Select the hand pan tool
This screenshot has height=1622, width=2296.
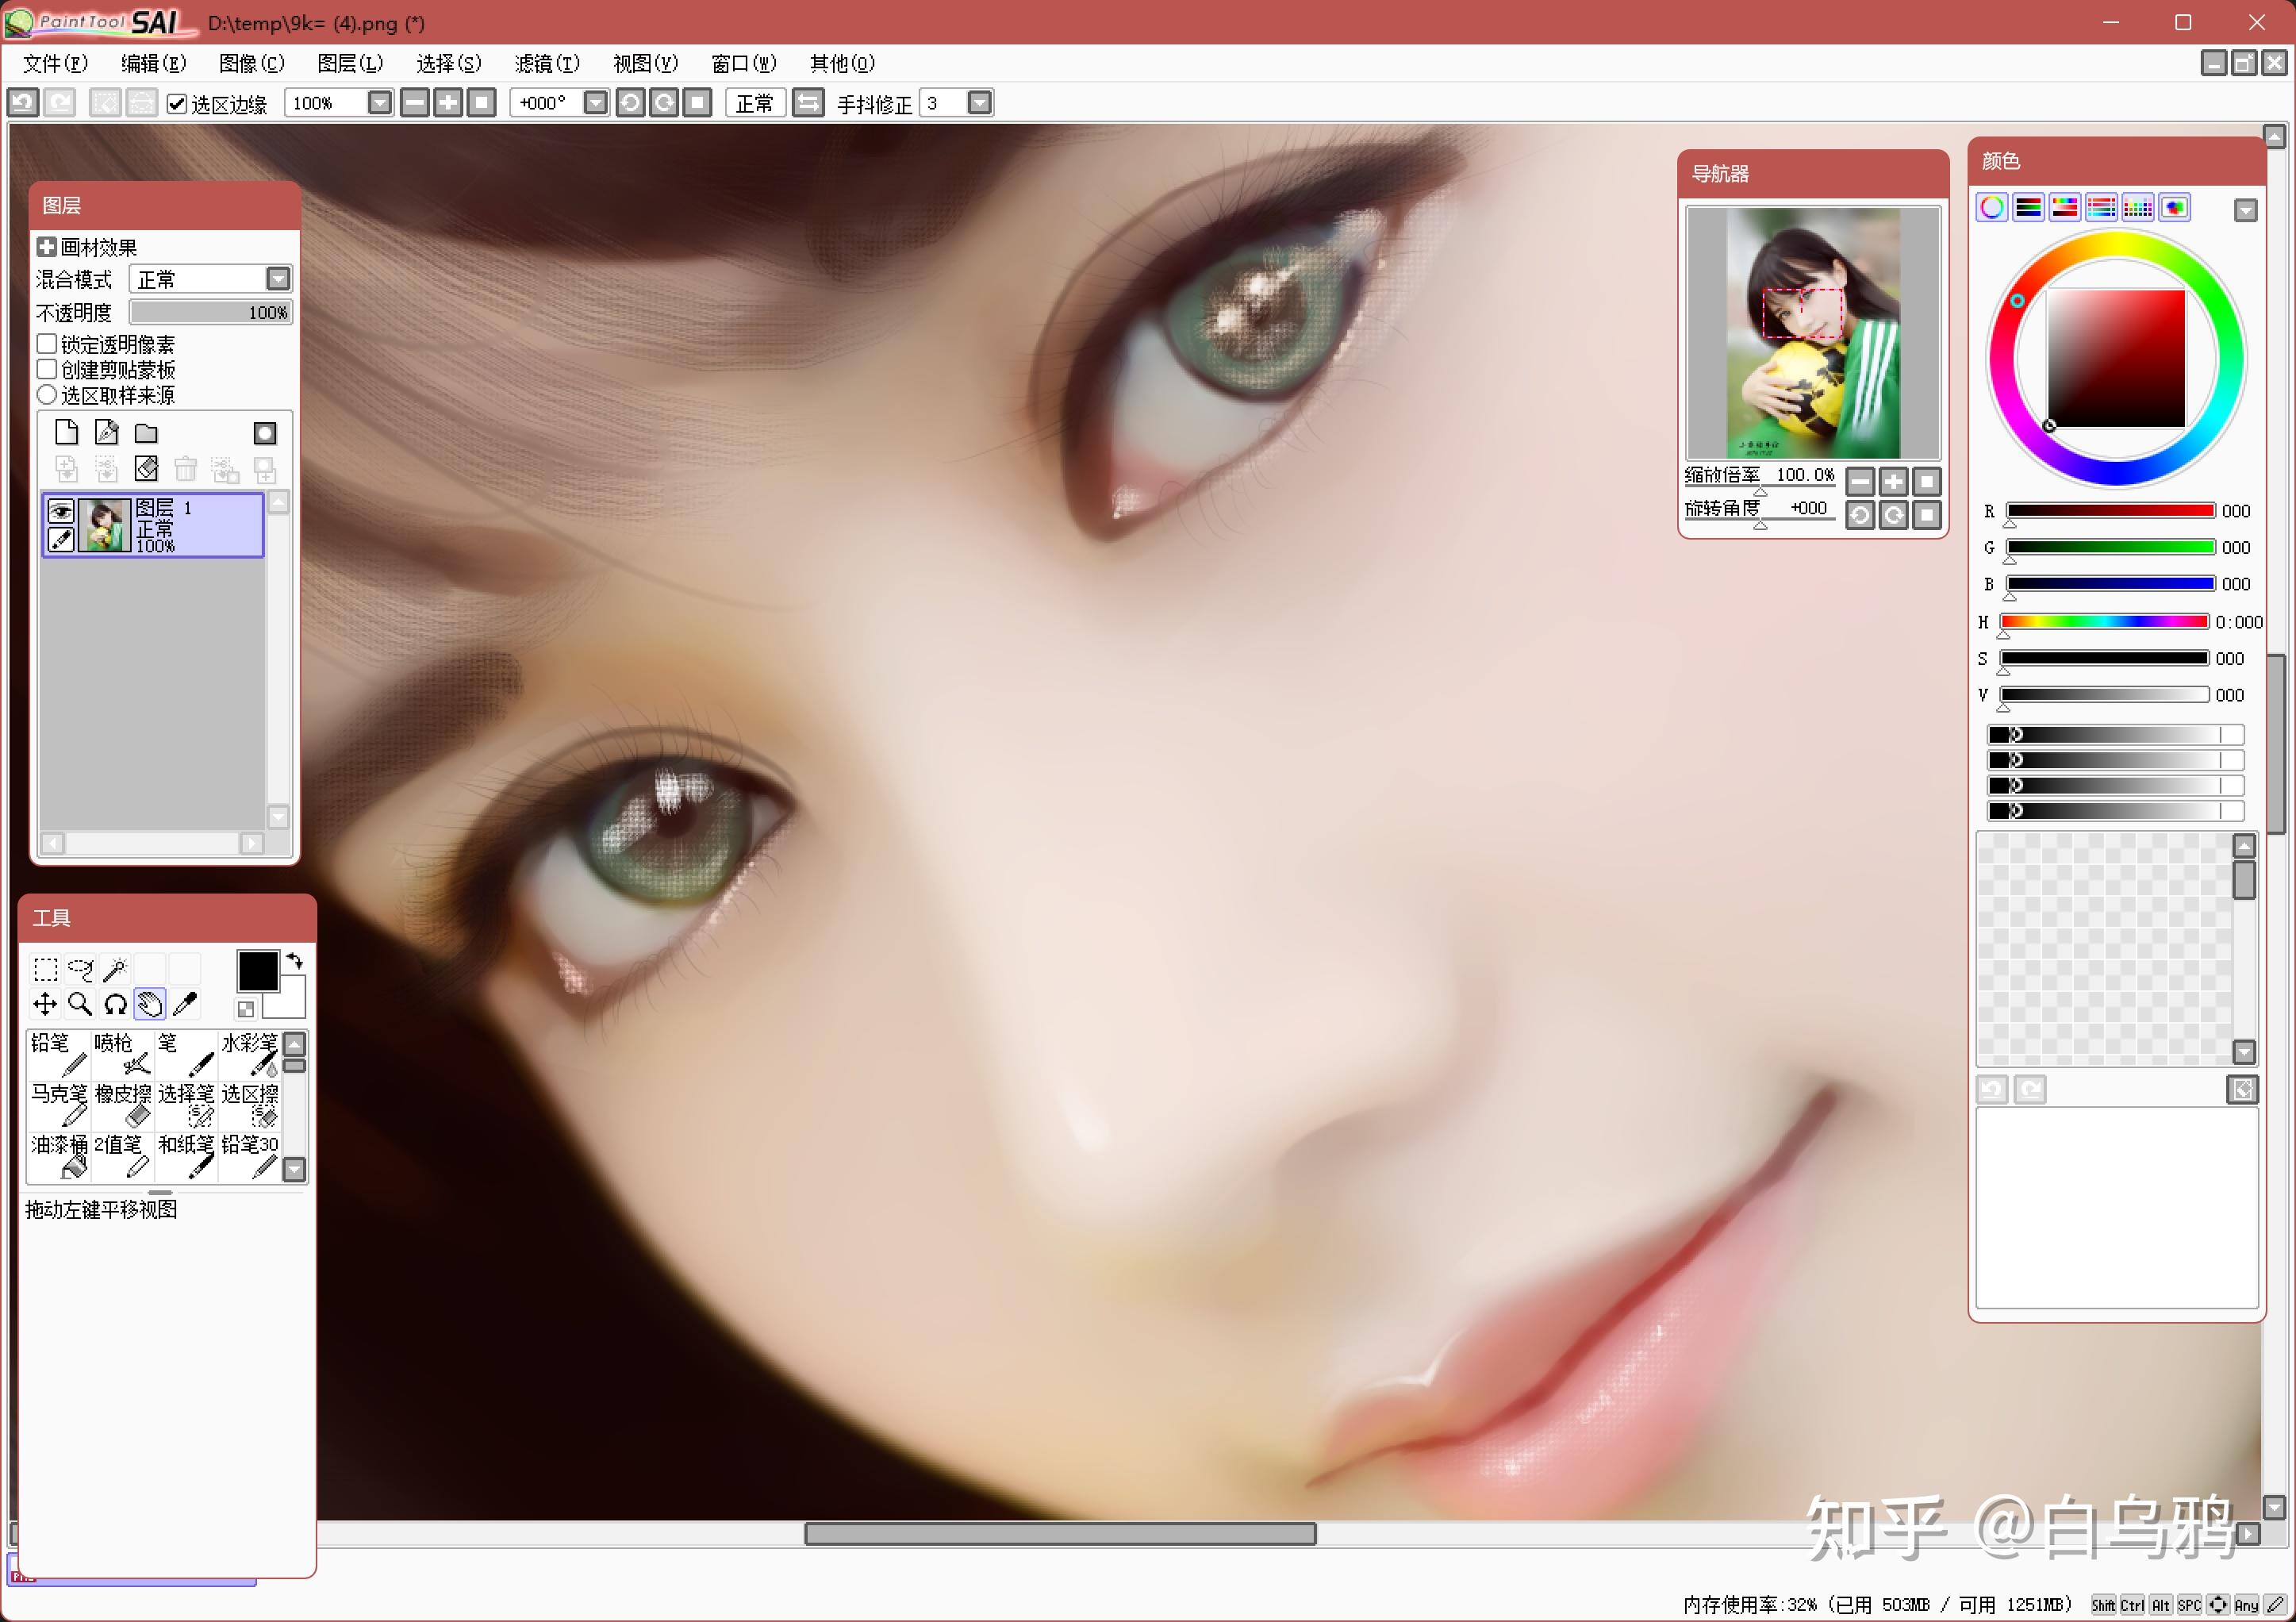tap(150, 1004)
